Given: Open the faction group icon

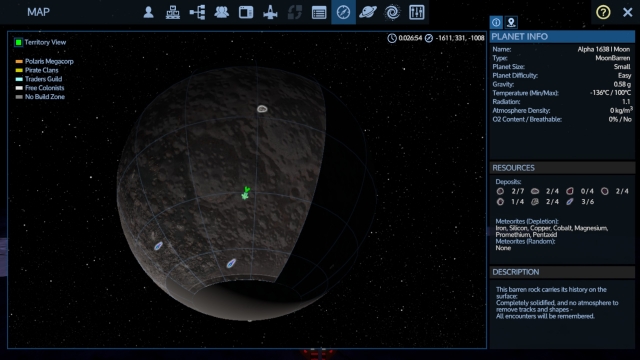Looking at the screenshot, I should [x=222, y=12].
